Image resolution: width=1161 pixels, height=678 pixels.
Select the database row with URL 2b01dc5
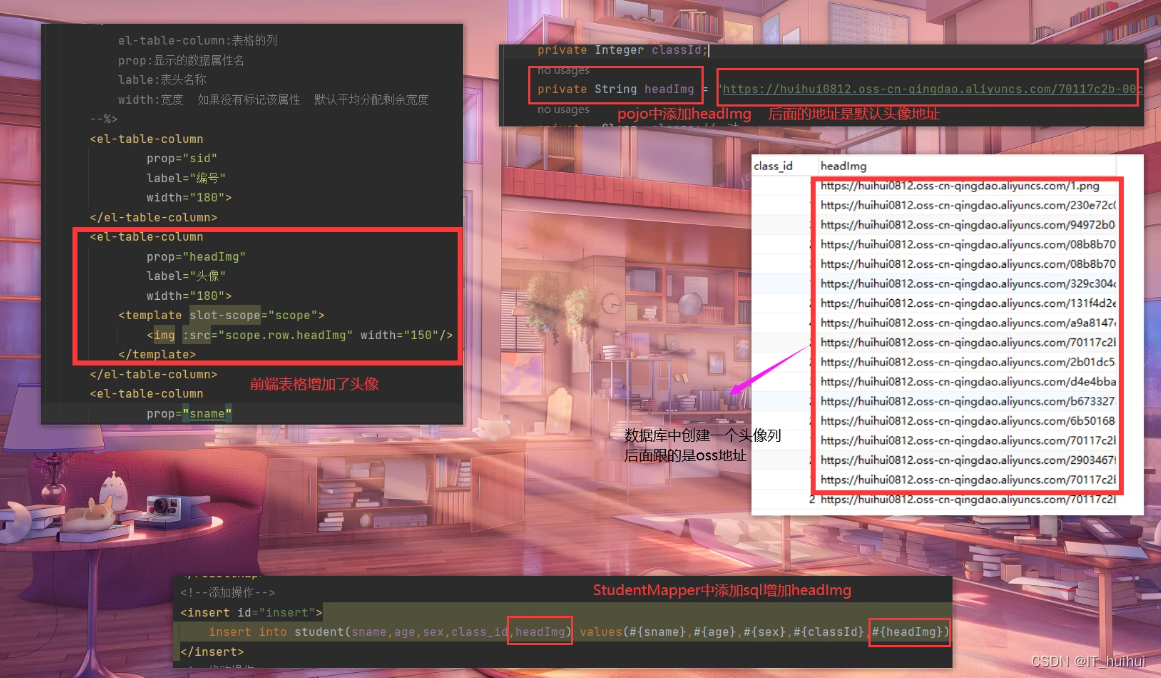tap(968, 362)
